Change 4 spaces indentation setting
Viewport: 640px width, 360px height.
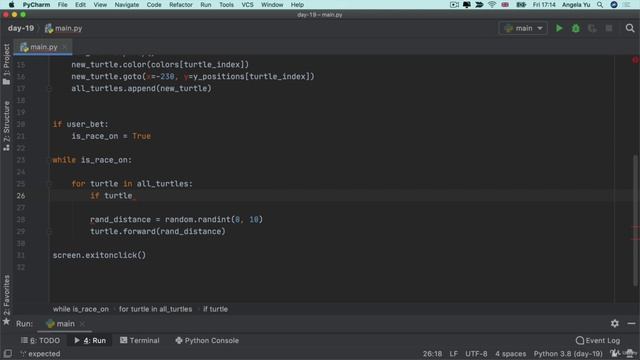coord(510,353)
